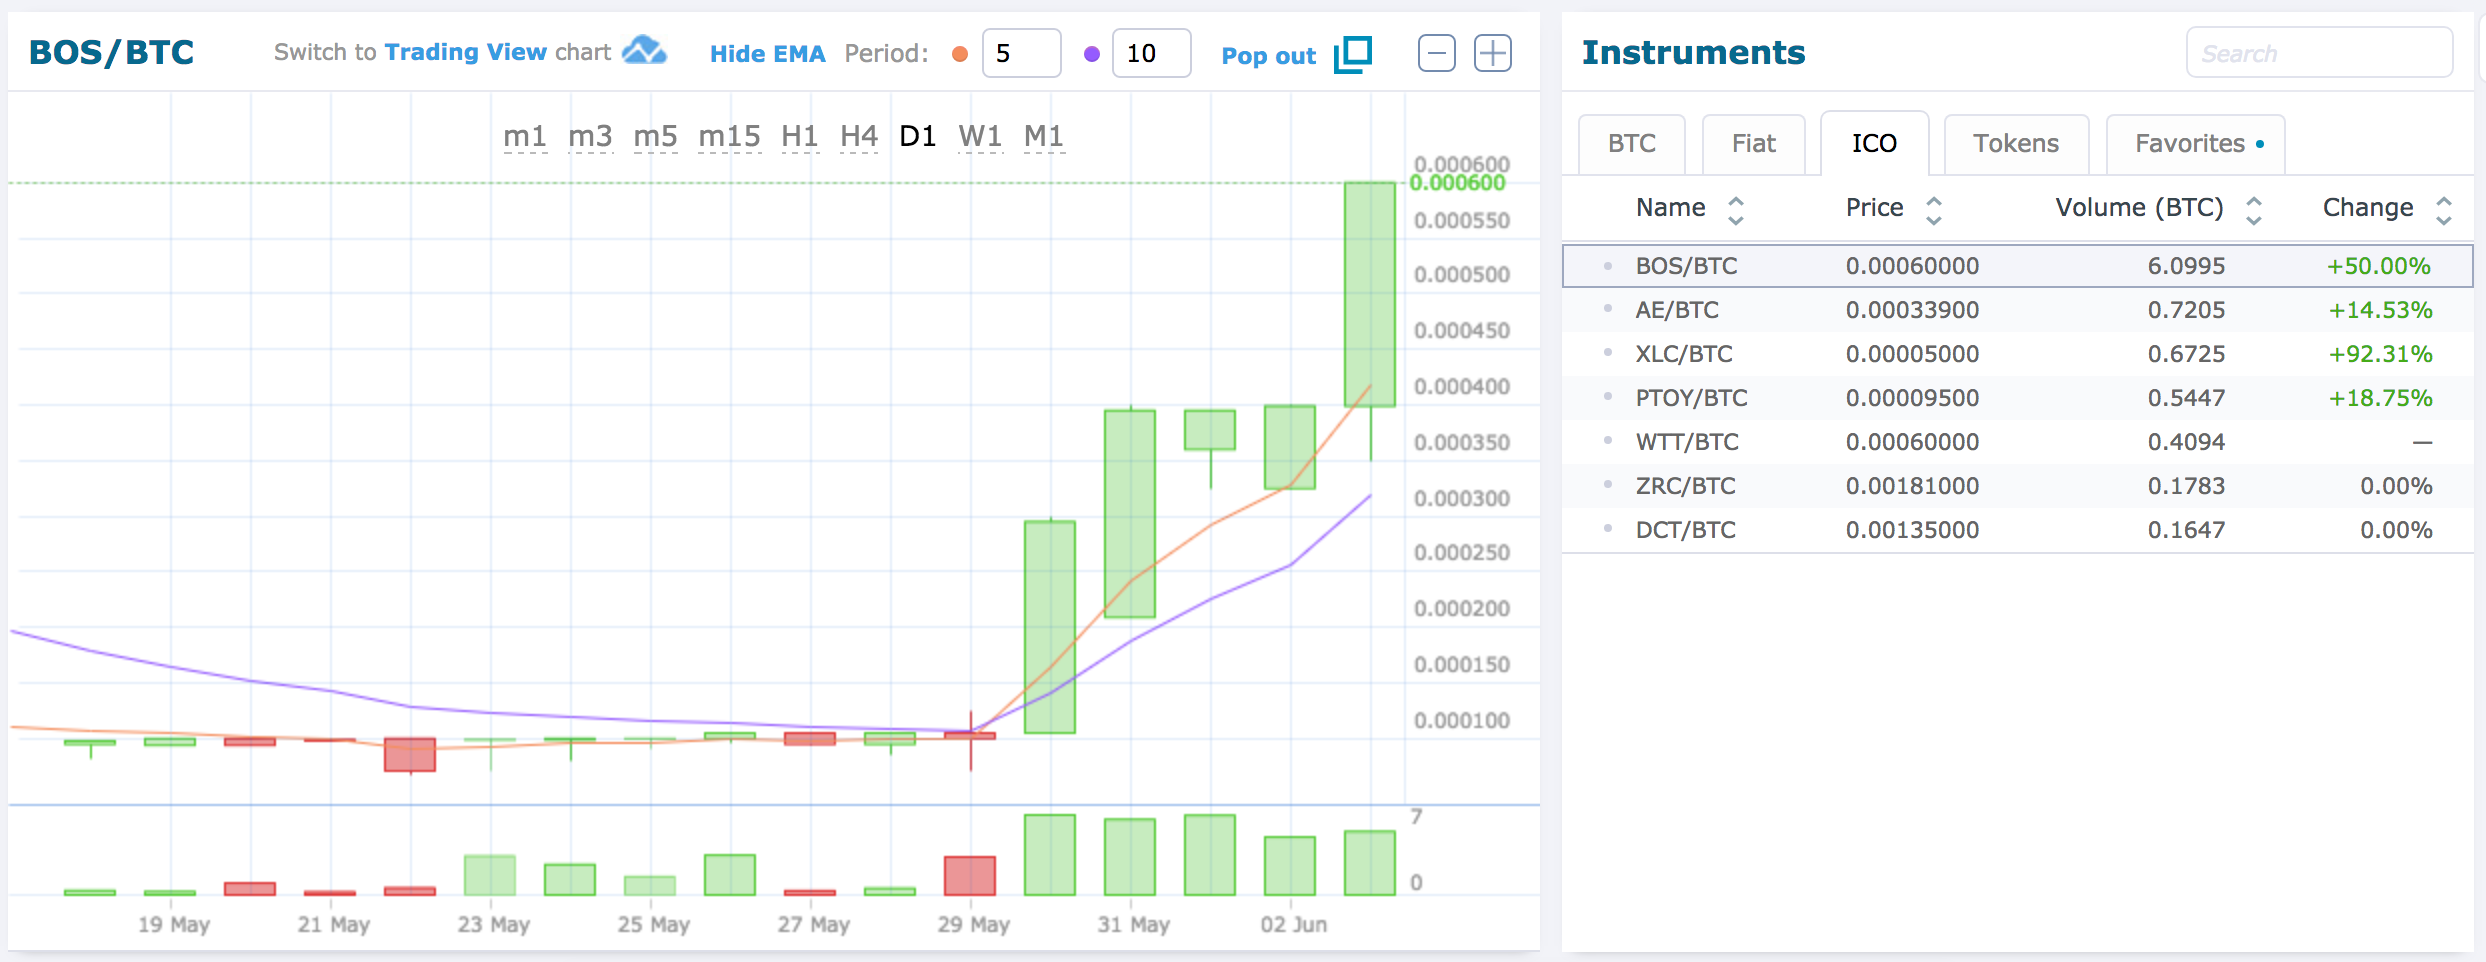Click the tall latest green candlestick
The height and width of the screenshot is (962, 2486).
click(x=1370, y=294)
